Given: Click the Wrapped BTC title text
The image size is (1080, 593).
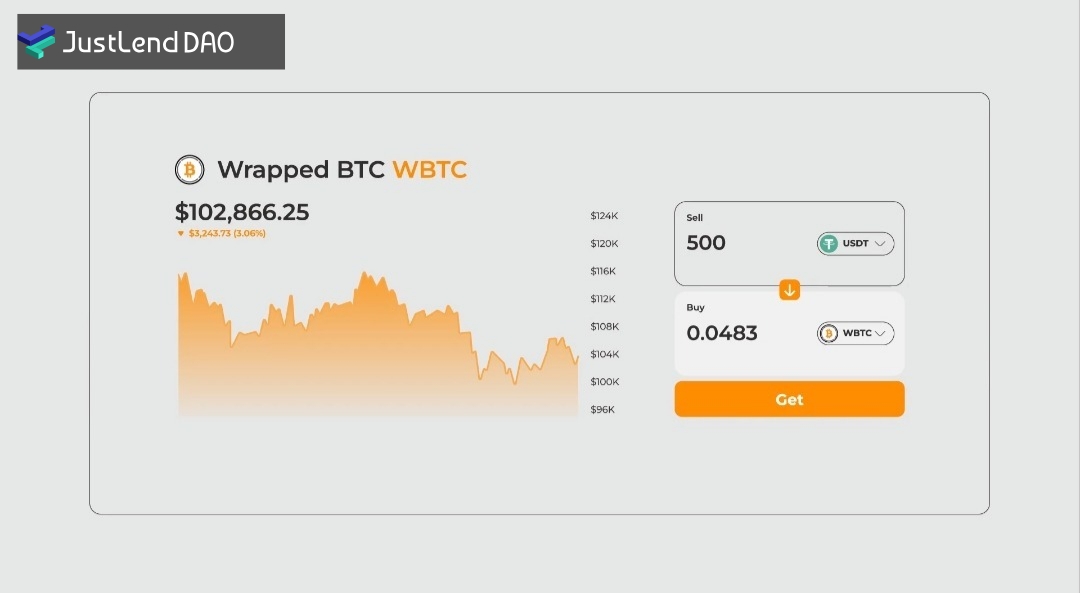Looking at the screenshot, I should [301, 170].
